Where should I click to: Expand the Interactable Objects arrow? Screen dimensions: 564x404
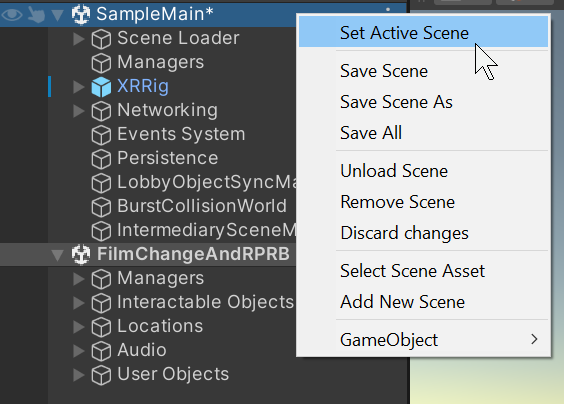78,303
